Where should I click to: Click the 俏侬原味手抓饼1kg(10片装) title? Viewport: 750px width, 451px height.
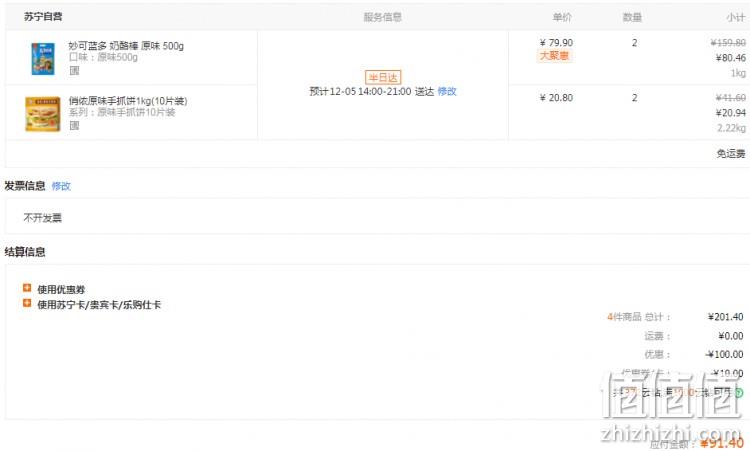point(128,101)
